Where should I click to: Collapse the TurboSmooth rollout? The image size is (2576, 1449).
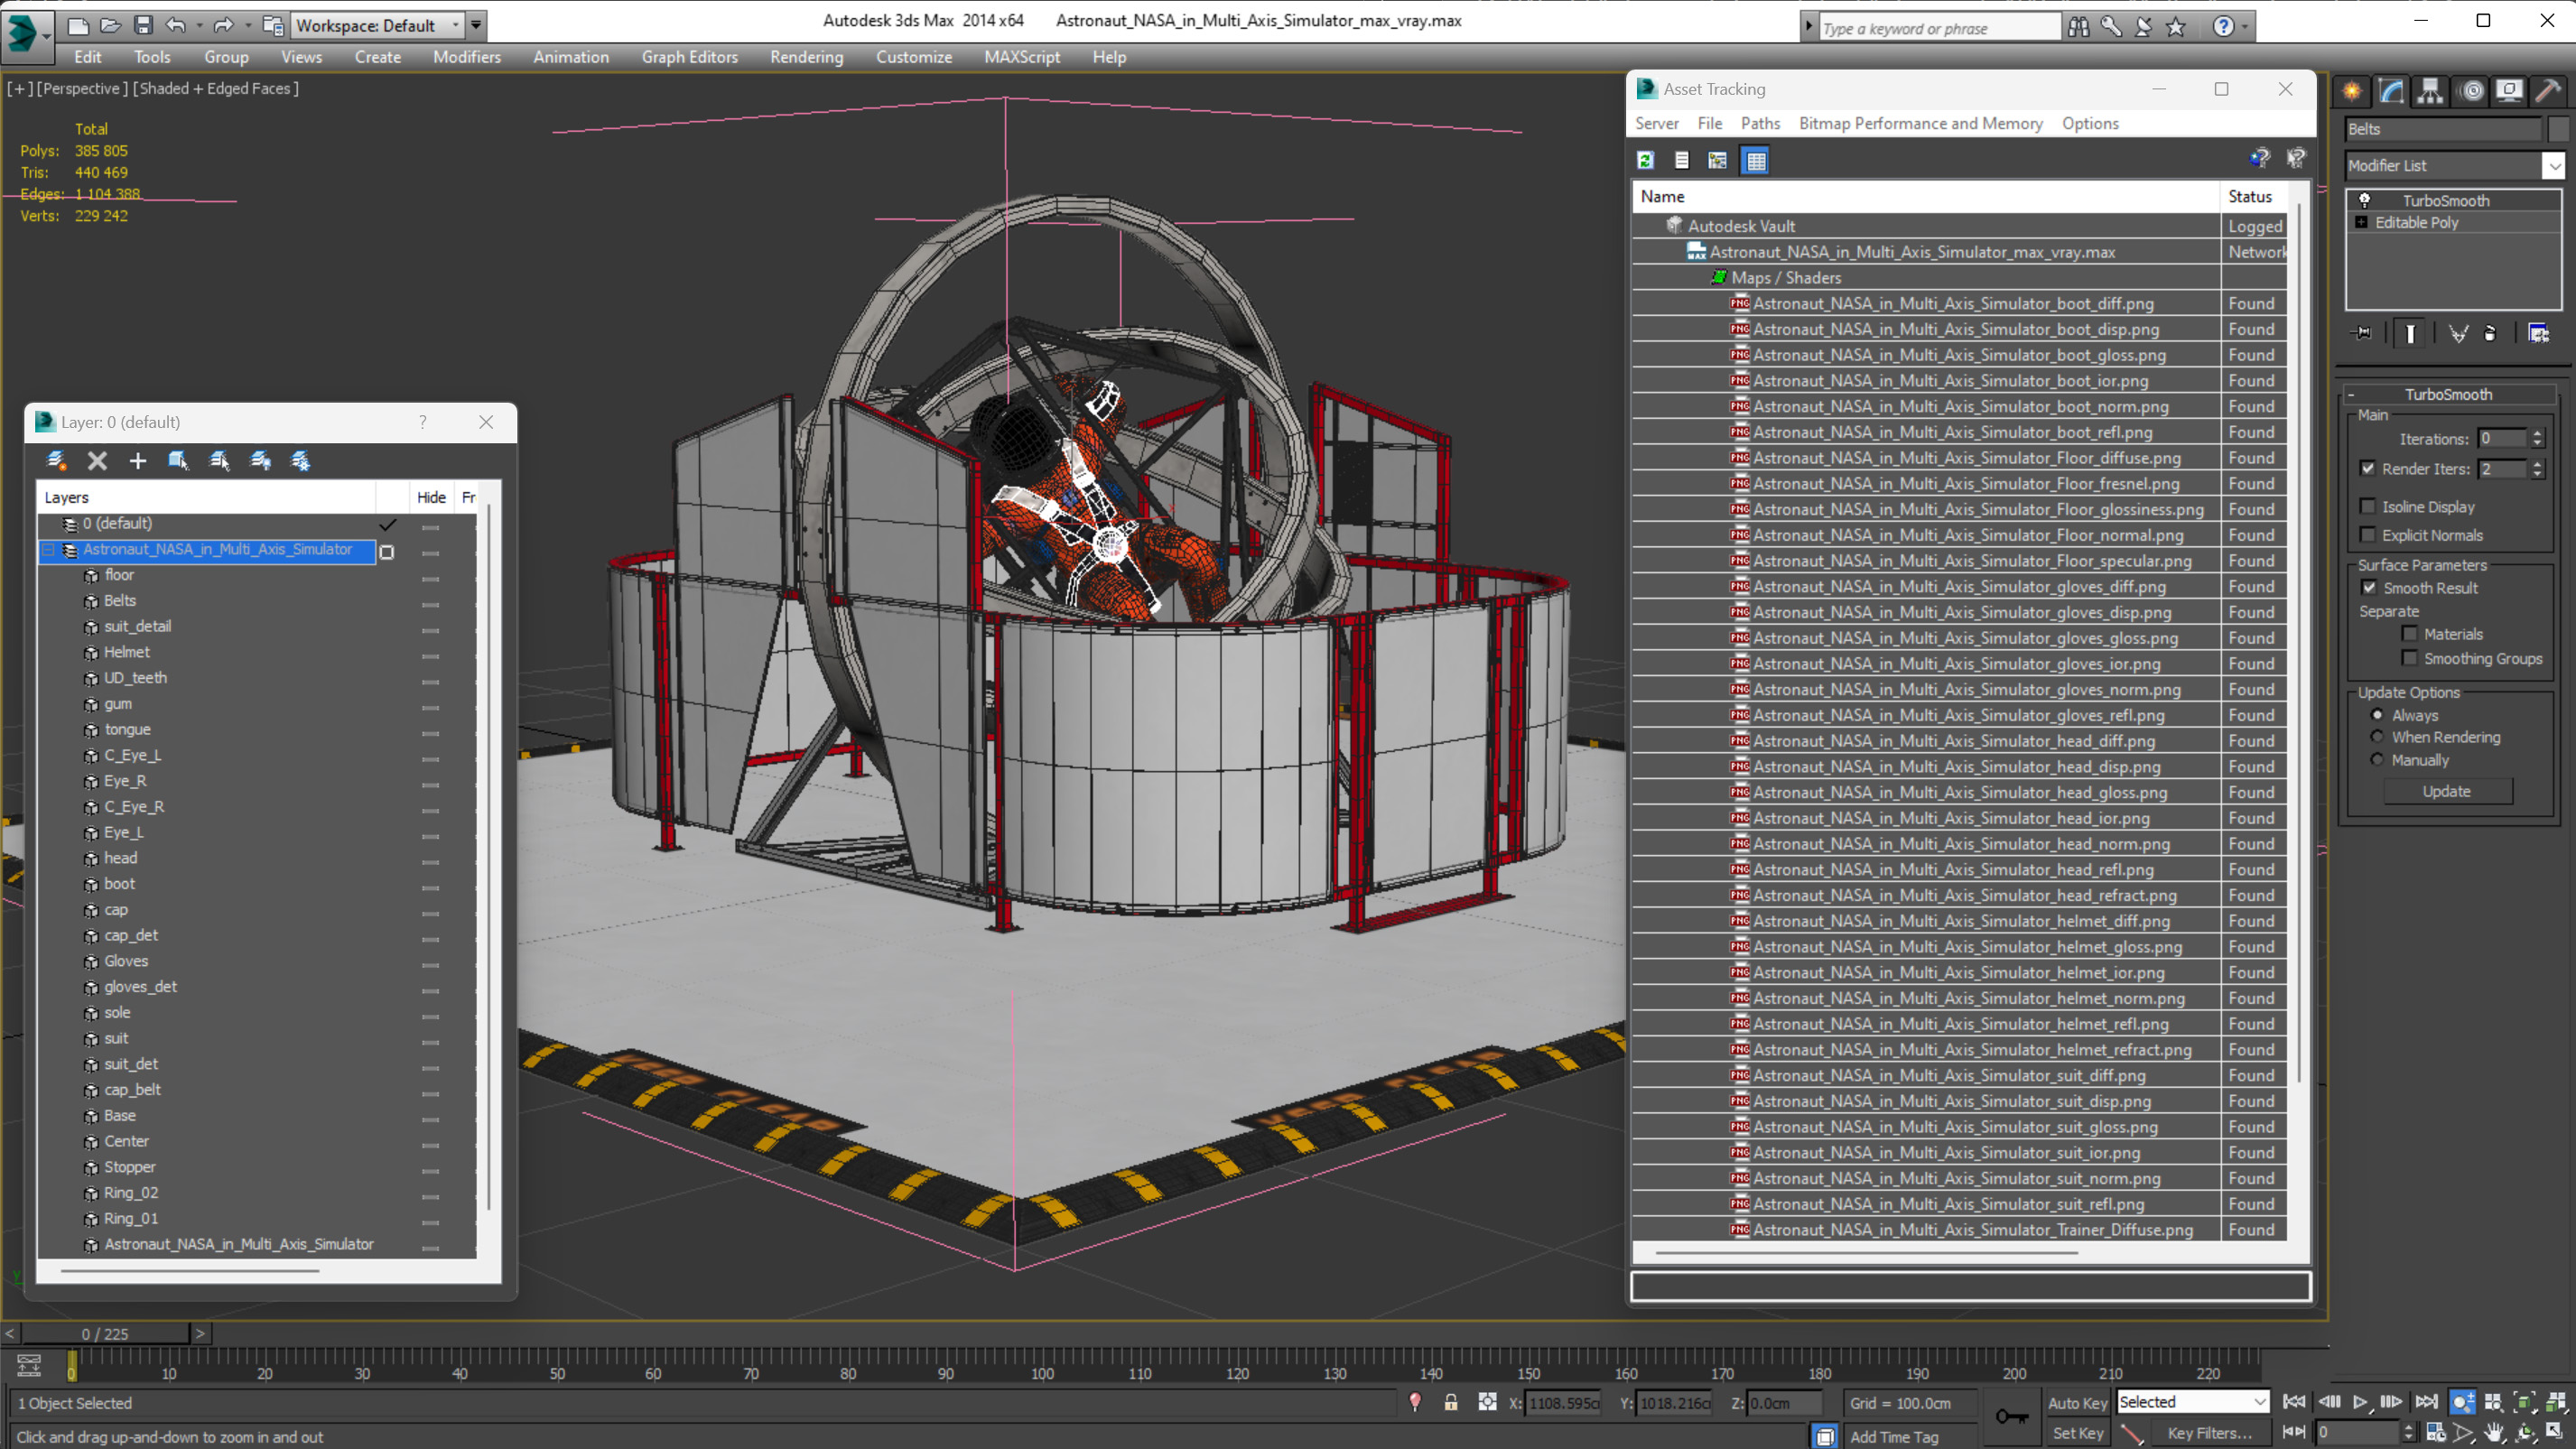(2448, 394)
